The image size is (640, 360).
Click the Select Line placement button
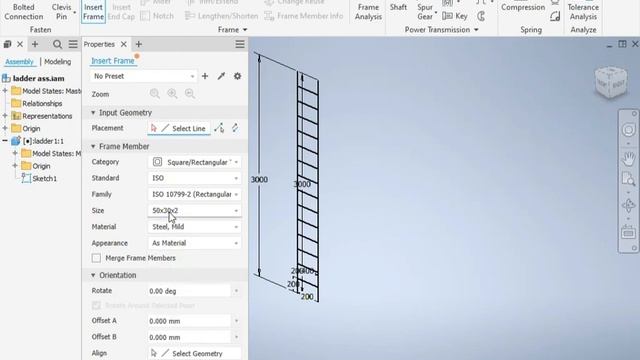pyautogui.click(x=179, y=128)
